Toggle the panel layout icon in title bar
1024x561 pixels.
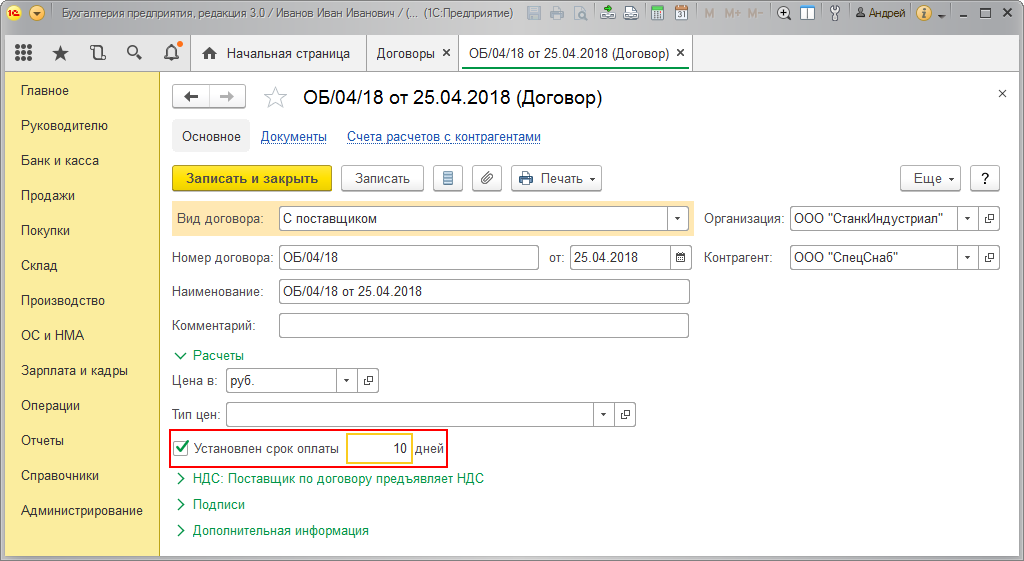pos(808,13)
